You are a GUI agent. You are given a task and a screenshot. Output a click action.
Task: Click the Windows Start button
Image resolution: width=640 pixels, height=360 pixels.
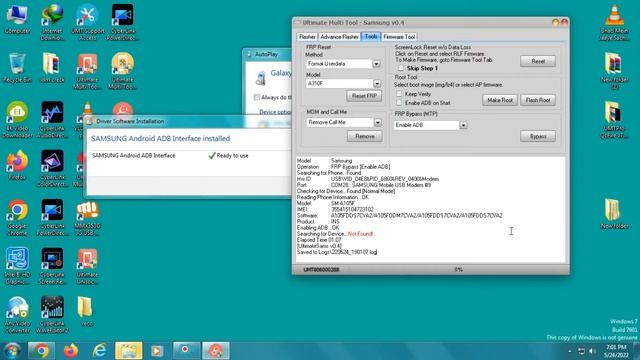pyautogui.click(x=12, y=351)
